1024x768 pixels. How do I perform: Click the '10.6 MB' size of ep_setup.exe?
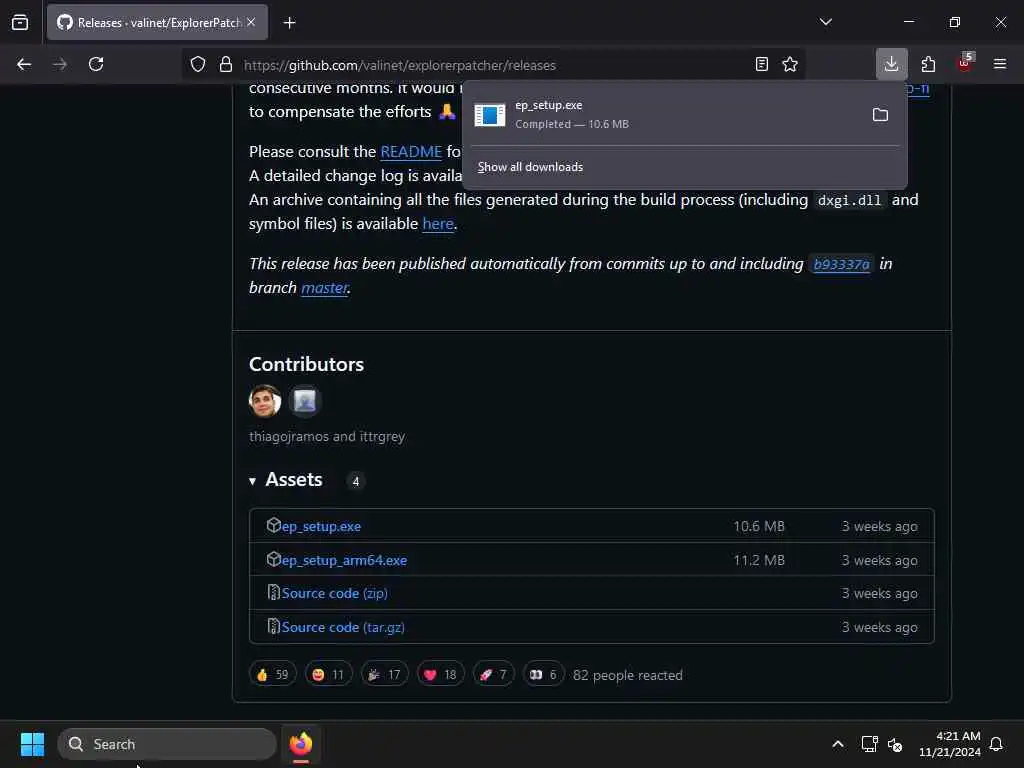point(758,526)
